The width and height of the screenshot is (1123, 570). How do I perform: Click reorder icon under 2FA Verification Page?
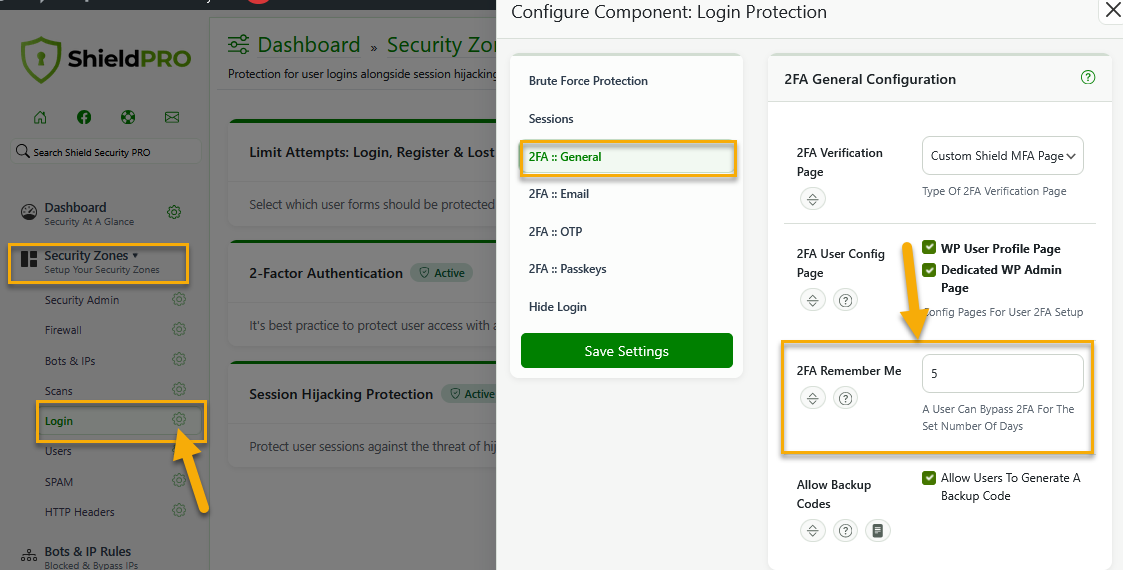tap(812, 198)
